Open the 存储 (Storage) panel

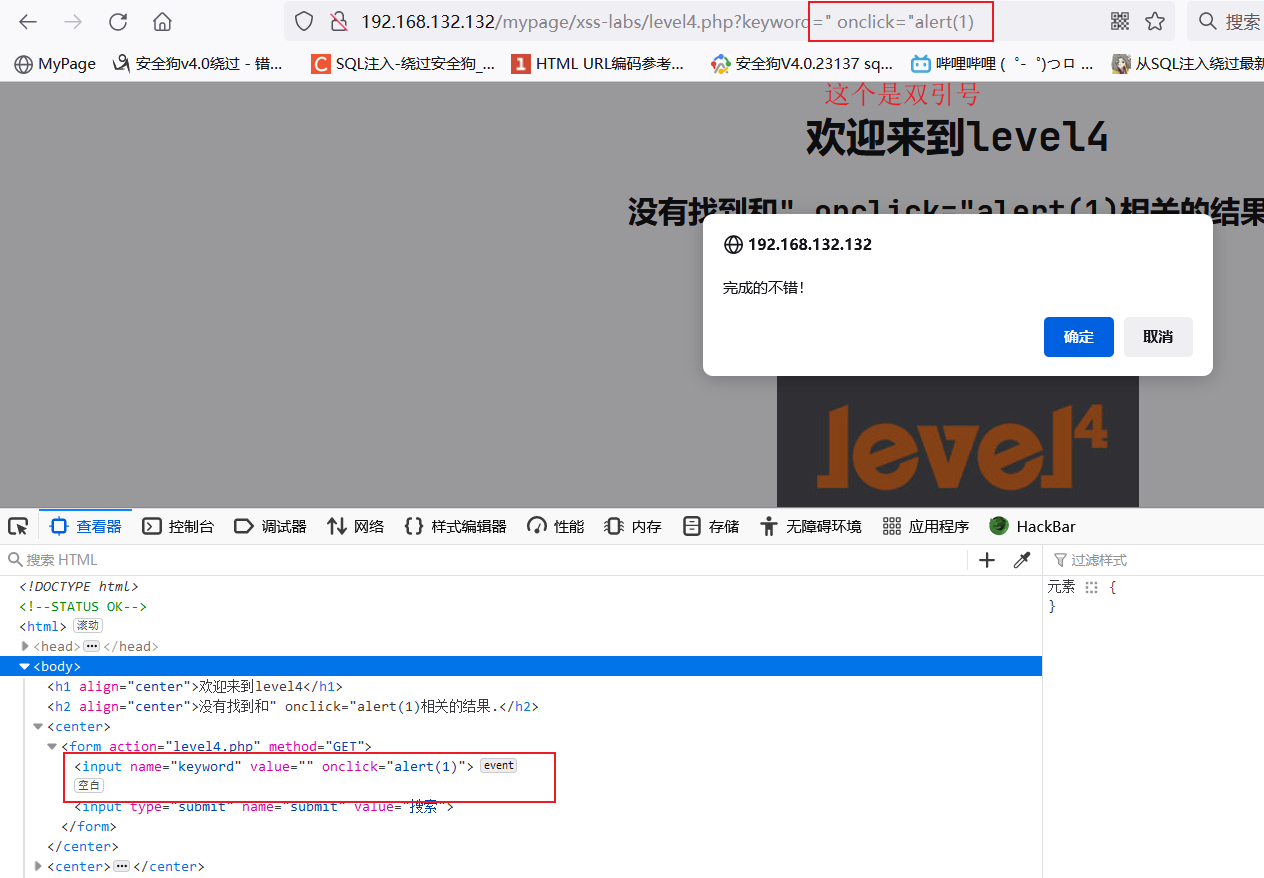click(710, 525)
